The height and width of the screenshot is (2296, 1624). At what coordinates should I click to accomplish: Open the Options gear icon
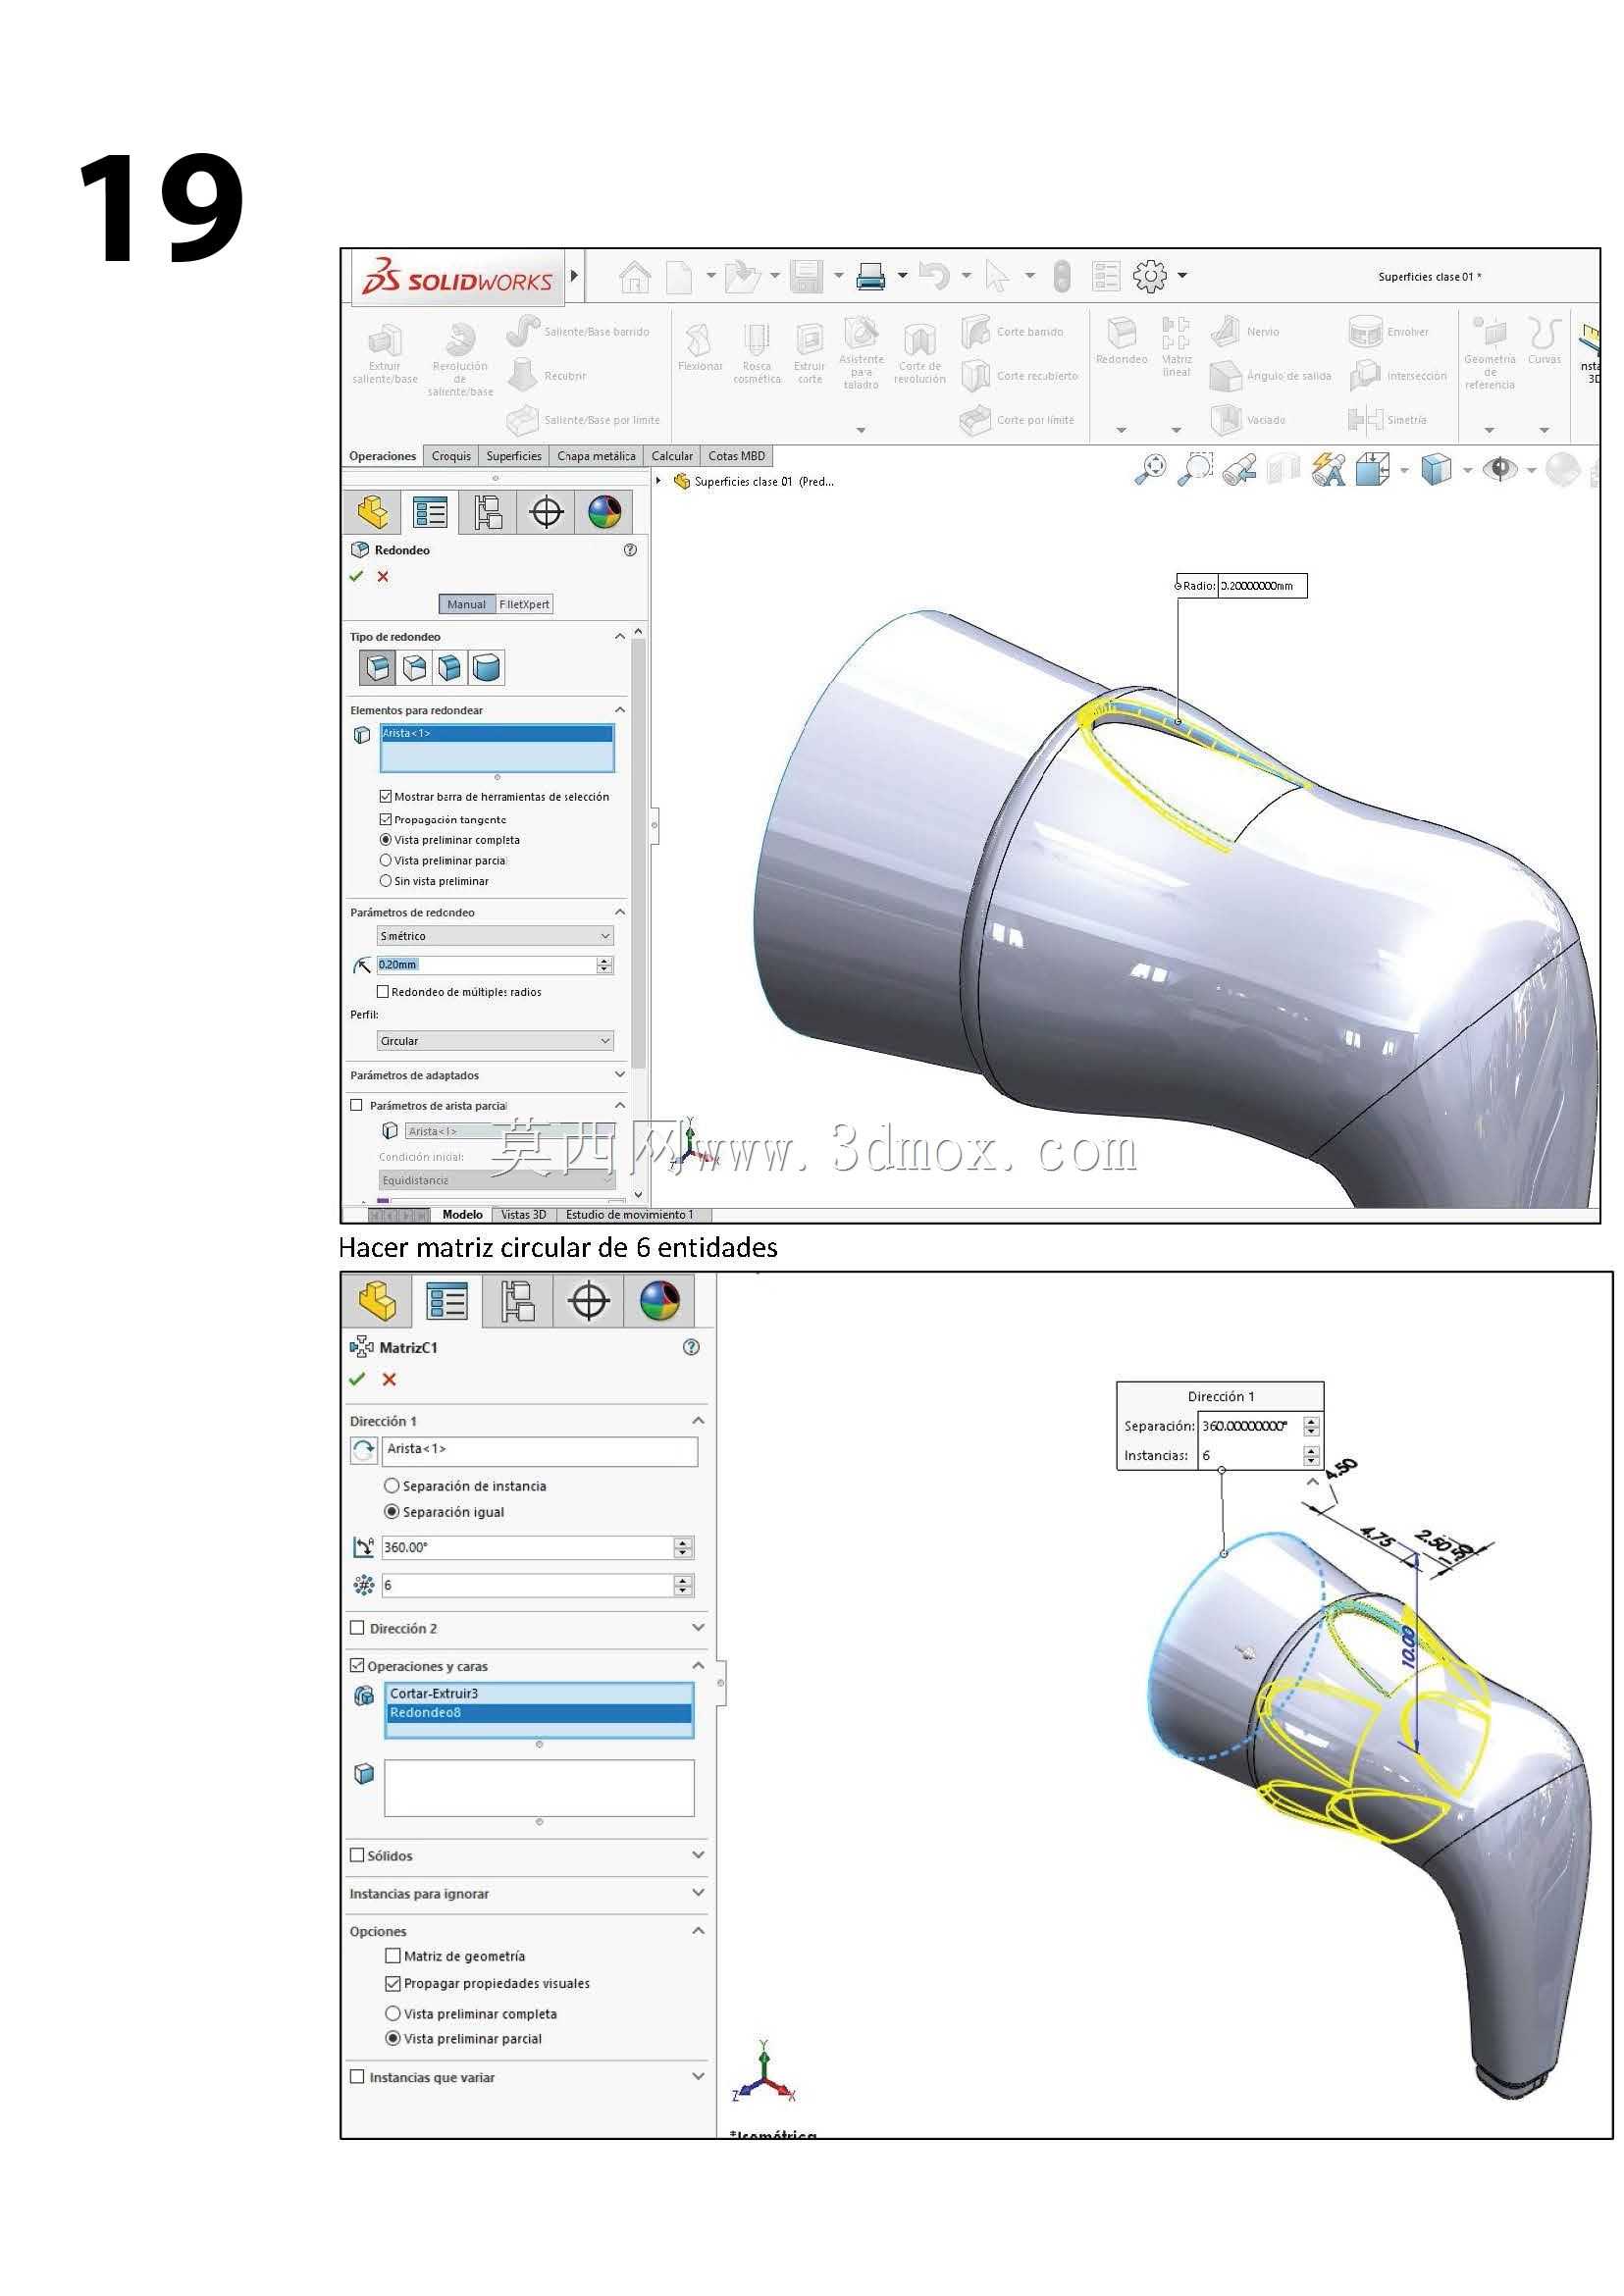pyautogui.click(x=1150, y=275)
